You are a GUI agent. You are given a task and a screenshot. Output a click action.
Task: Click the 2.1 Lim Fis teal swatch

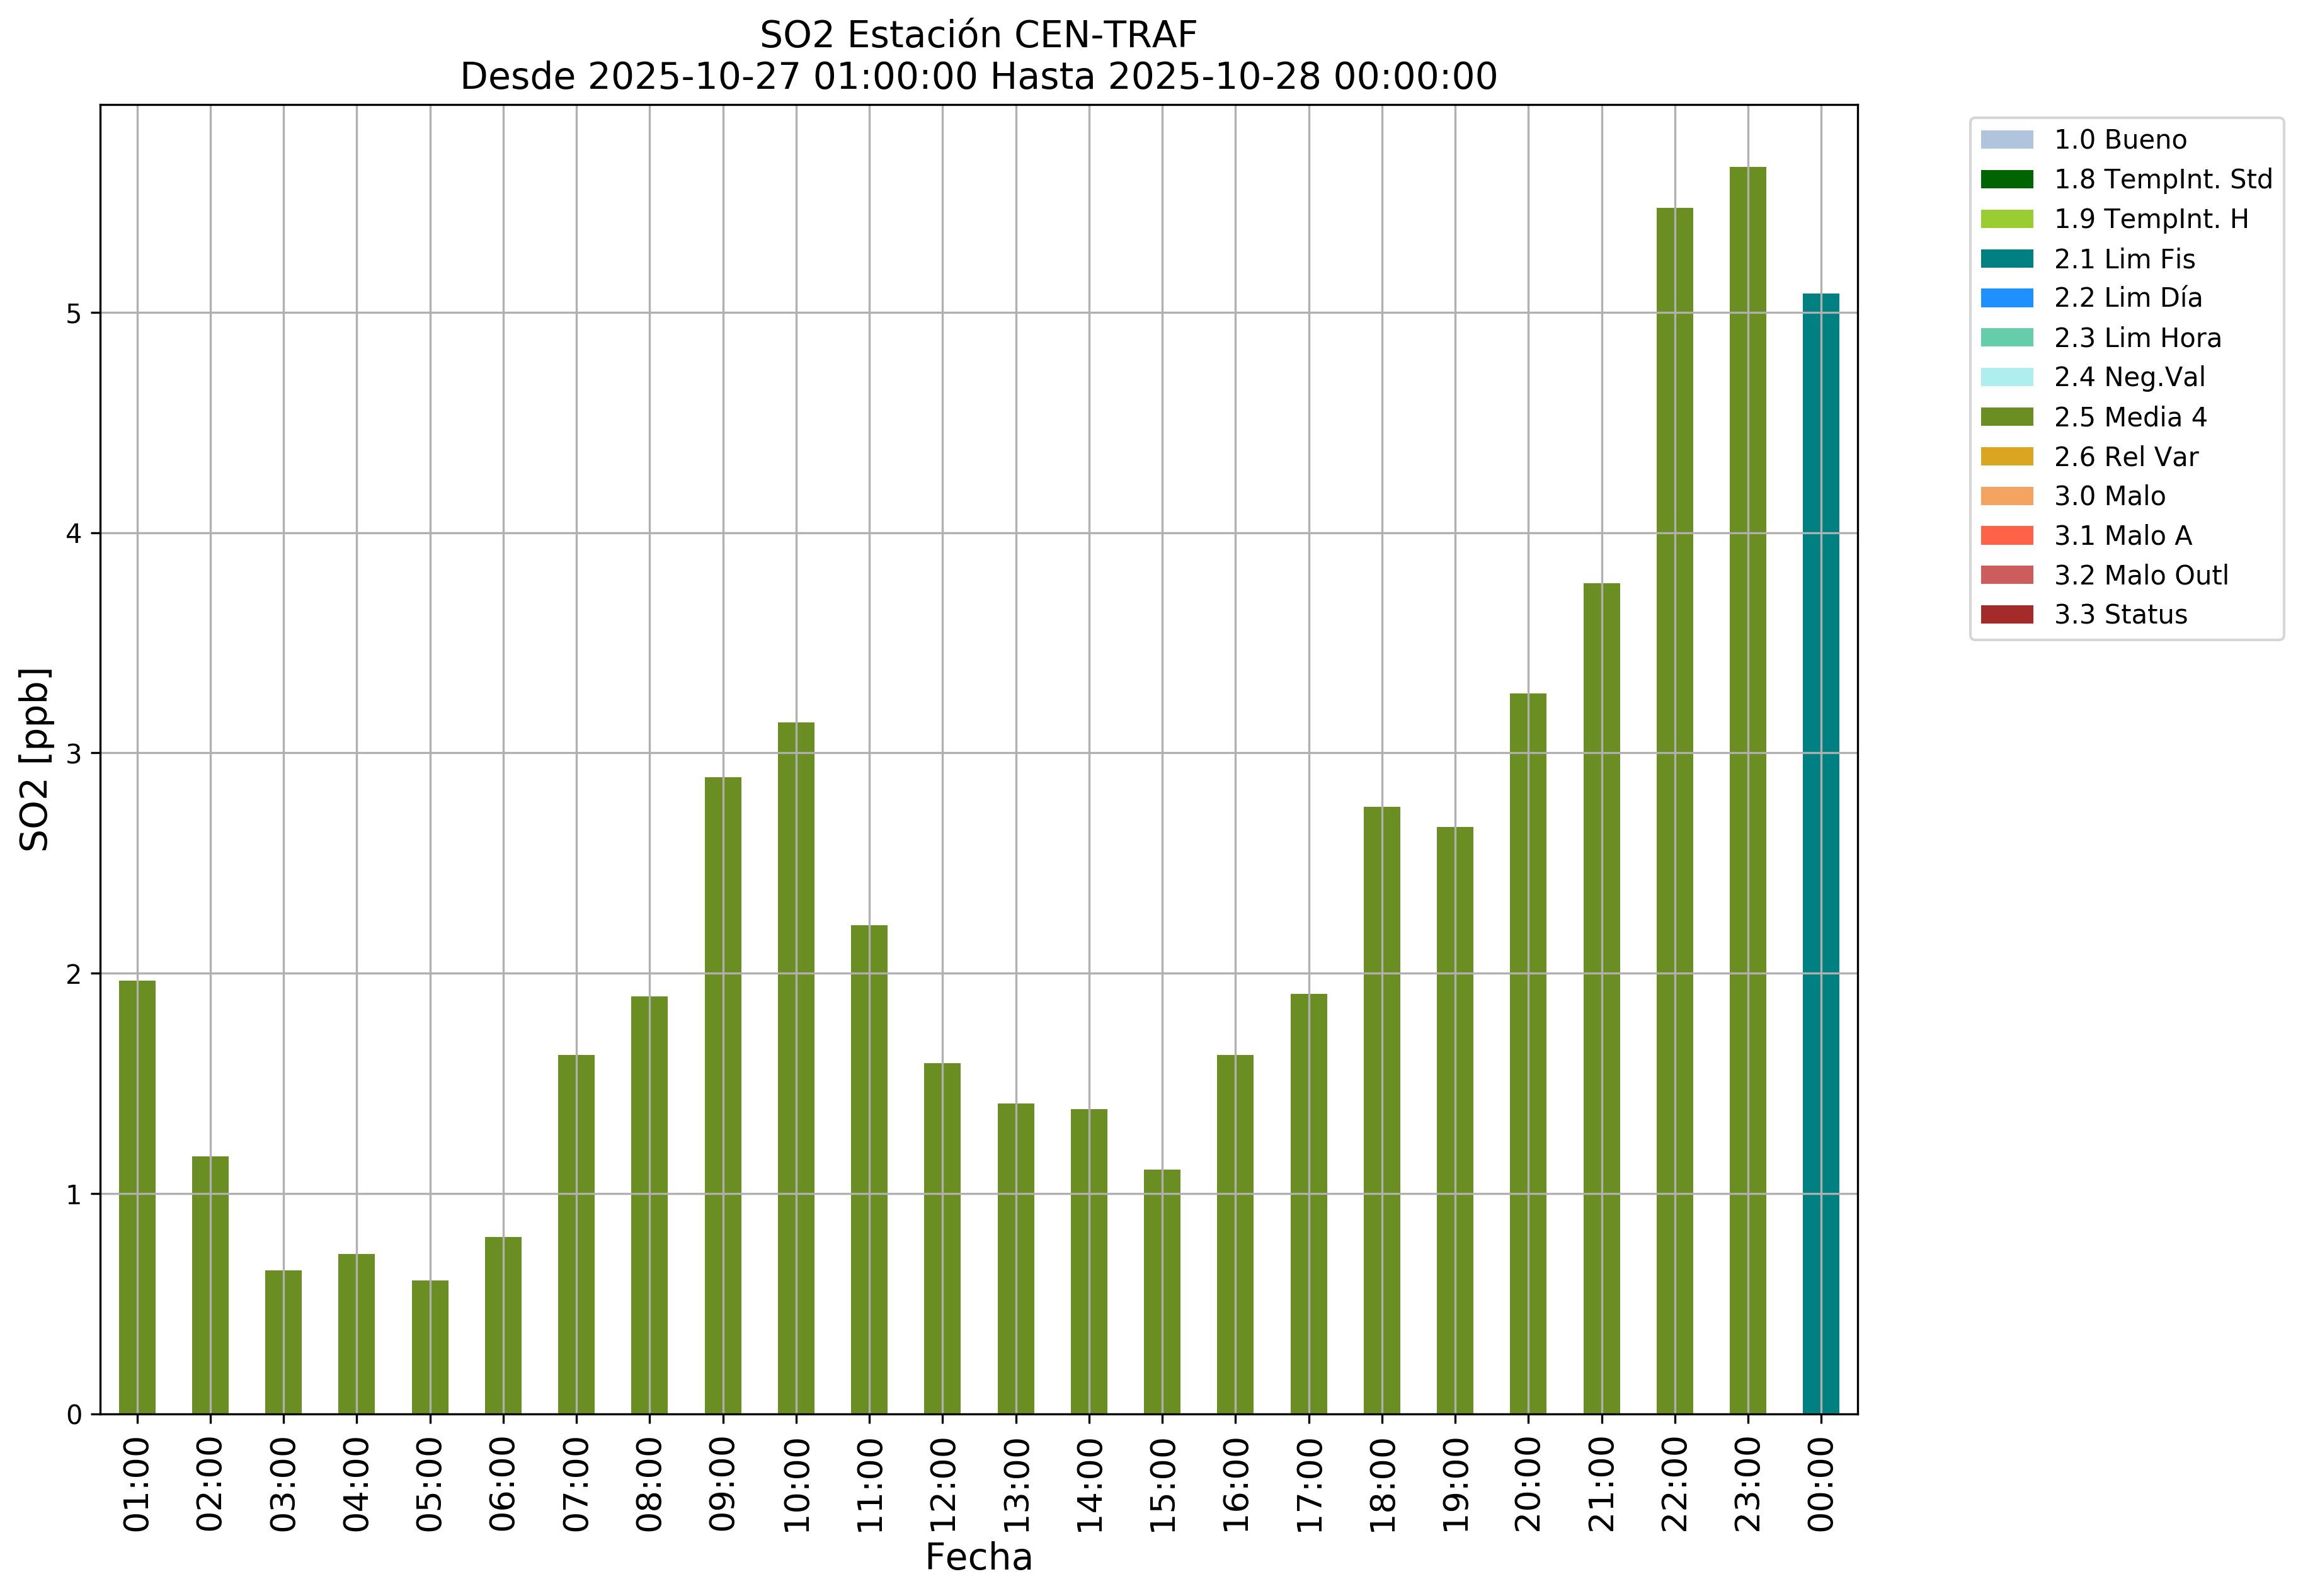coord(2006,259)
